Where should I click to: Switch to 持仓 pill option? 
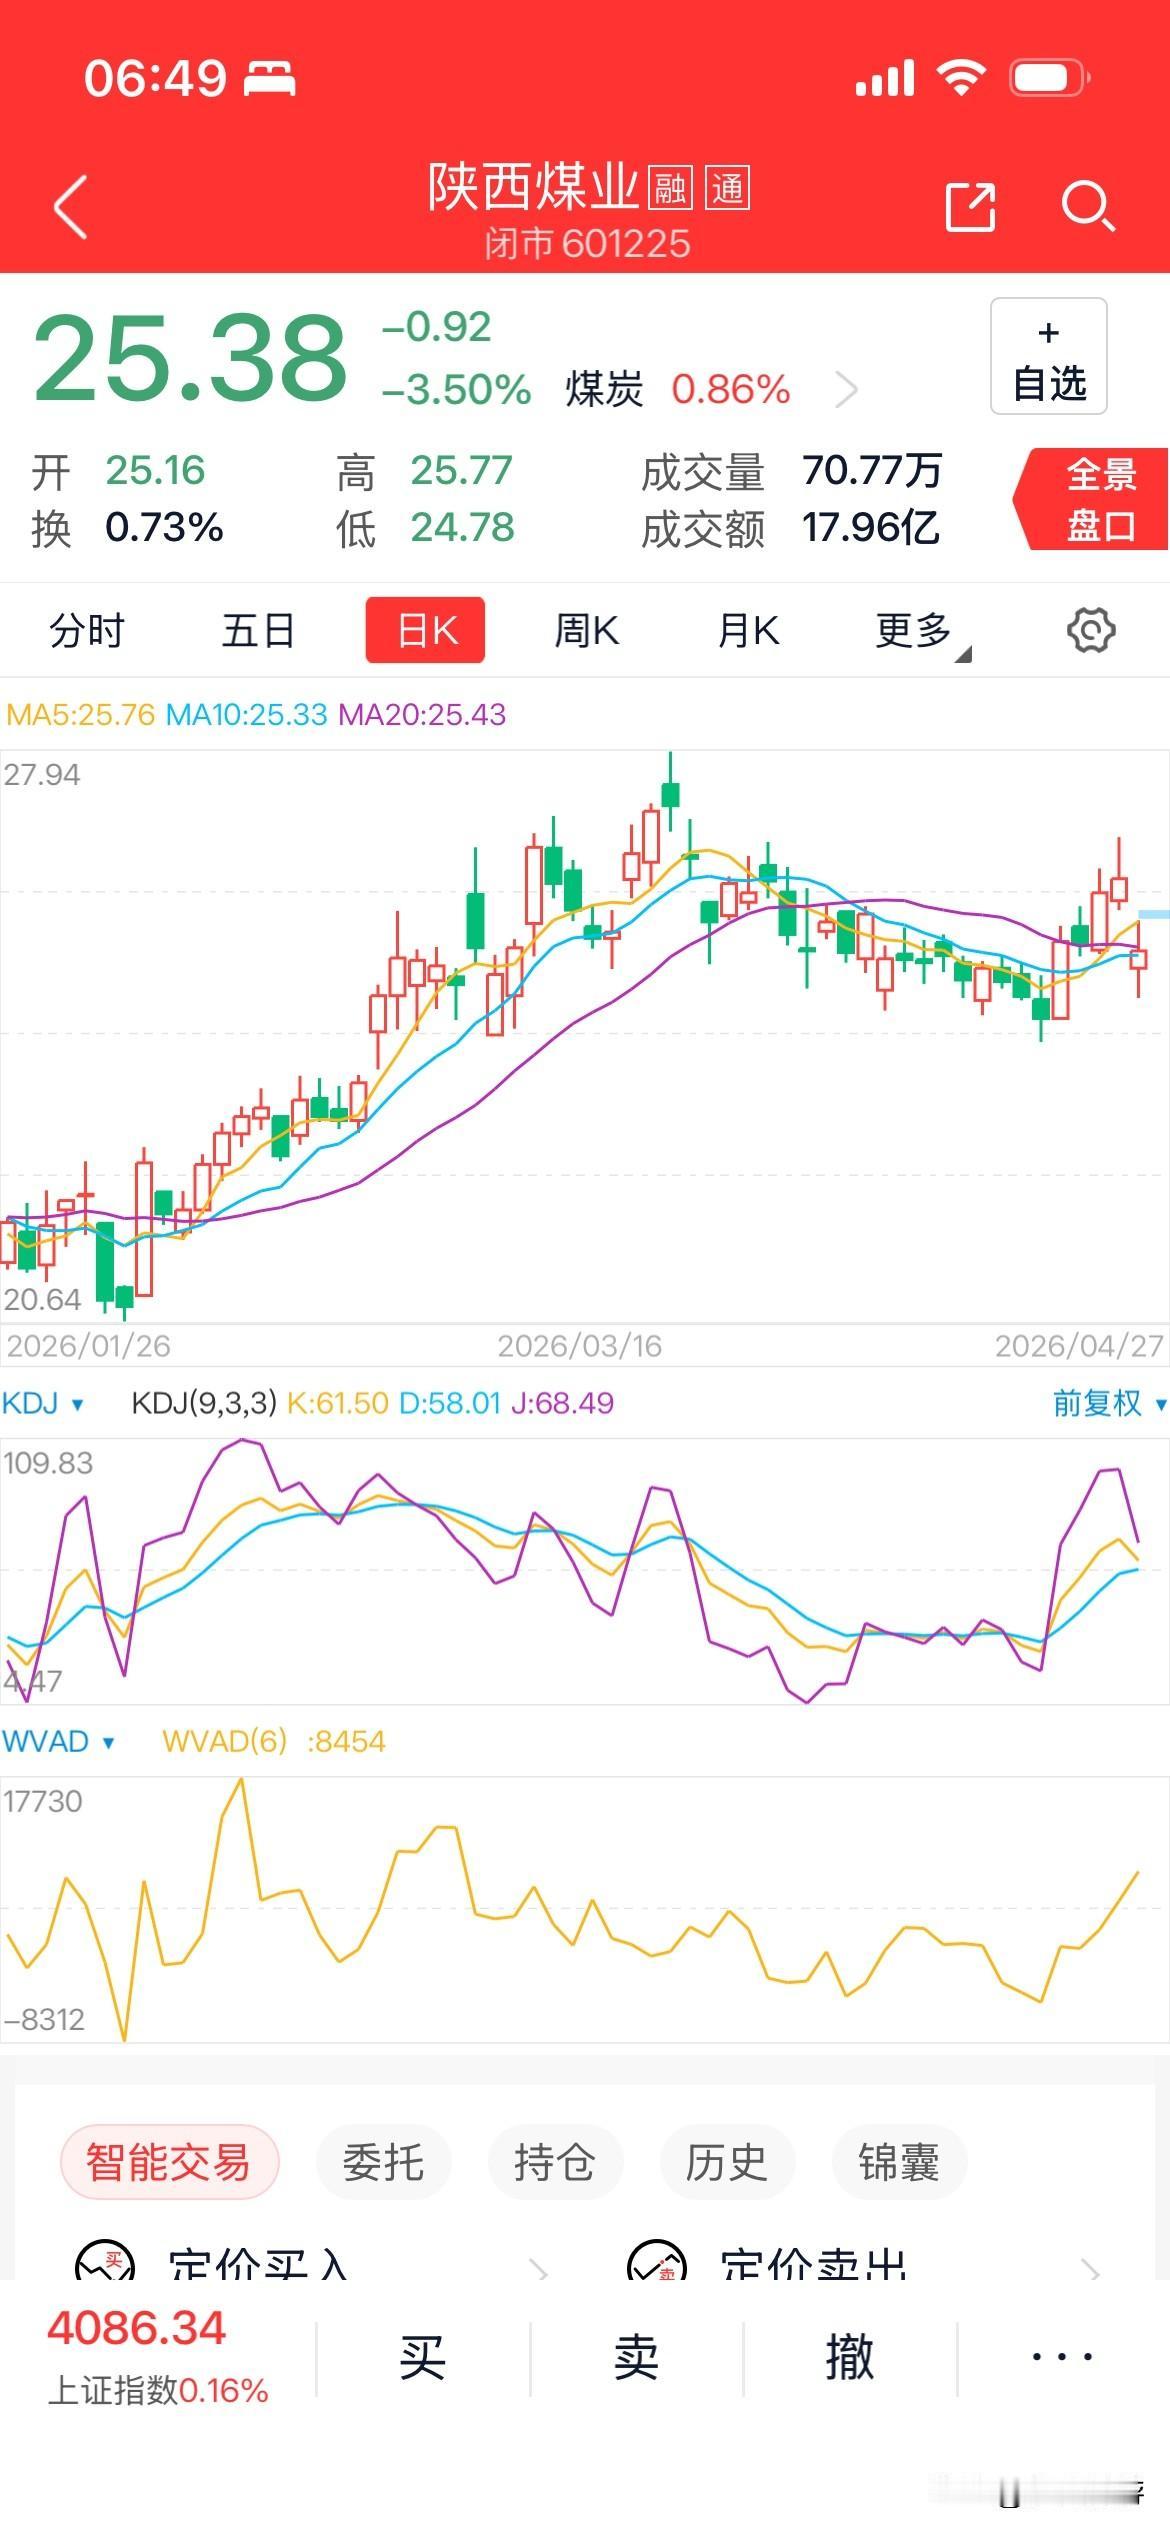(x=555, y=2163)
